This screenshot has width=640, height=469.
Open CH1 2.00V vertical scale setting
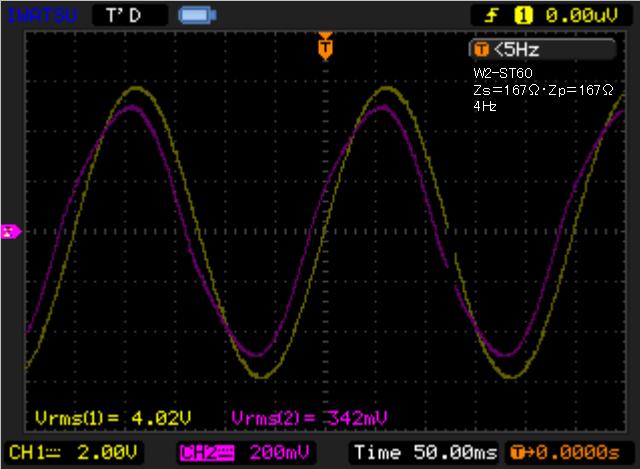pyautogui.click(x=111, y=453)
